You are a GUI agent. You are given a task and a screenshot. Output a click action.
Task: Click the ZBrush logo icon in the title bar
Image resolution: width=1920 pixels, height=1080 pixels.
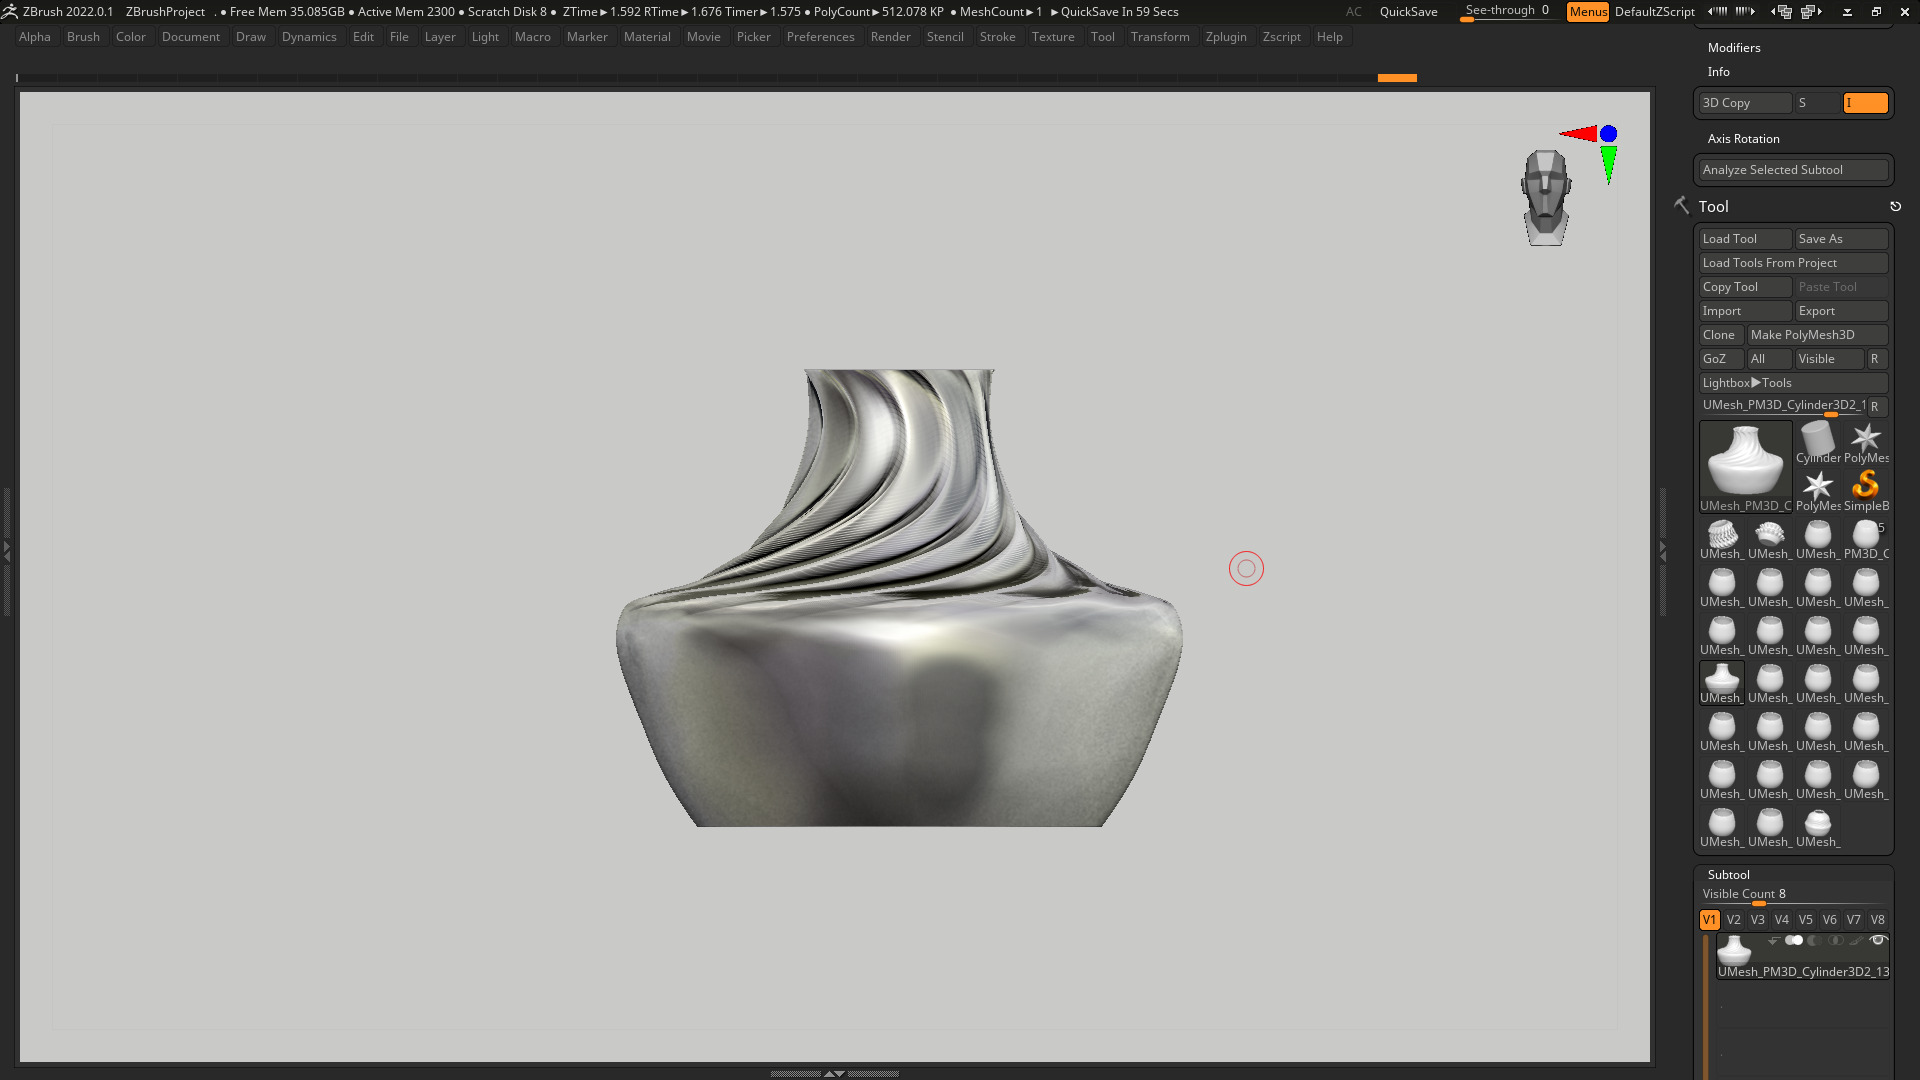click(10, 11)
